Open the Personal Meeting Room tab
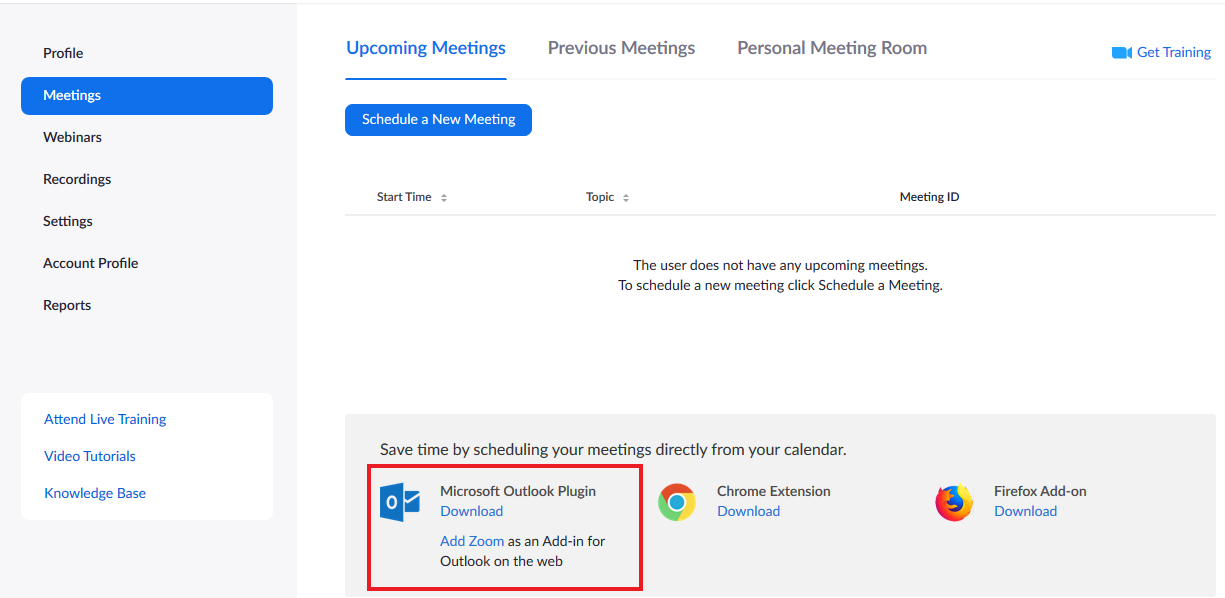The width and height of the screenshot is (1225, 598). [x=832, y=48]
